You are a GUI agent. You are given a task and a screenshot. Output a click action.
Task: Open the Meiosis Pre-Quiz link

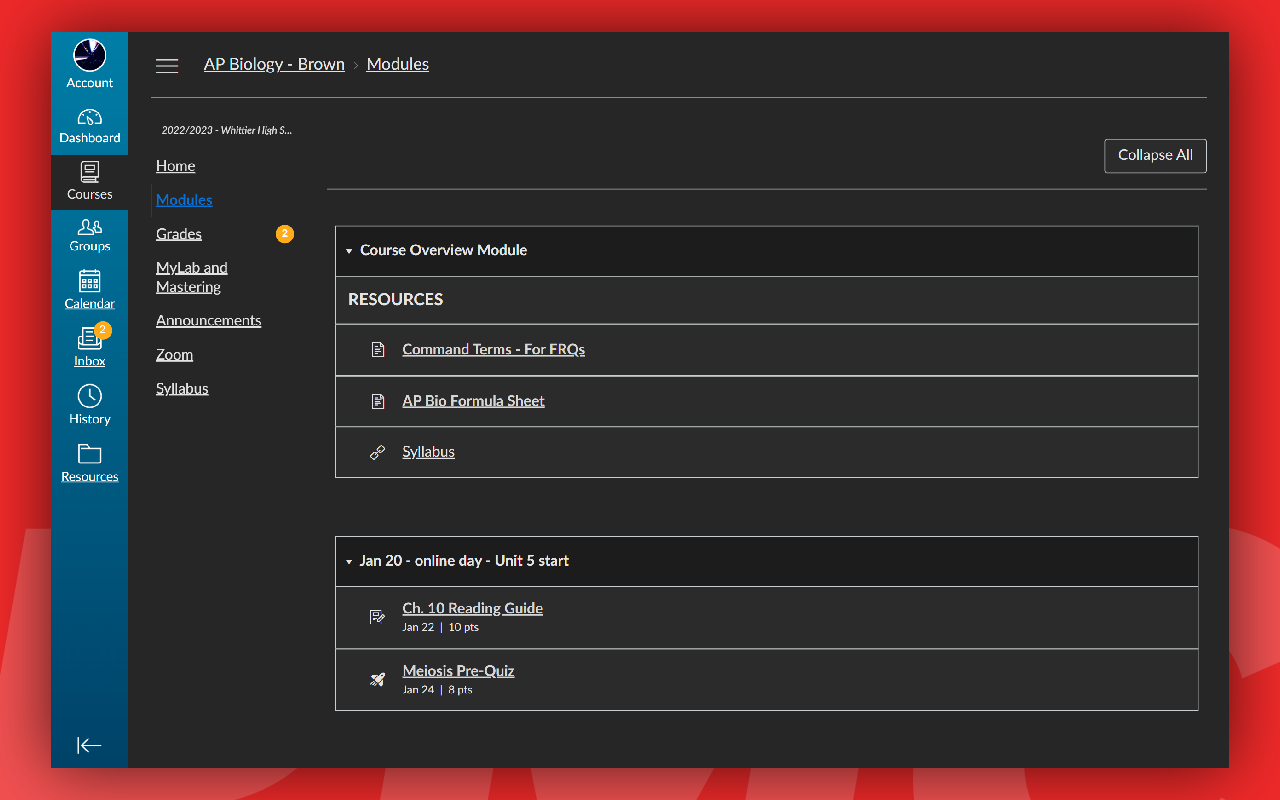tap(459, 671)
